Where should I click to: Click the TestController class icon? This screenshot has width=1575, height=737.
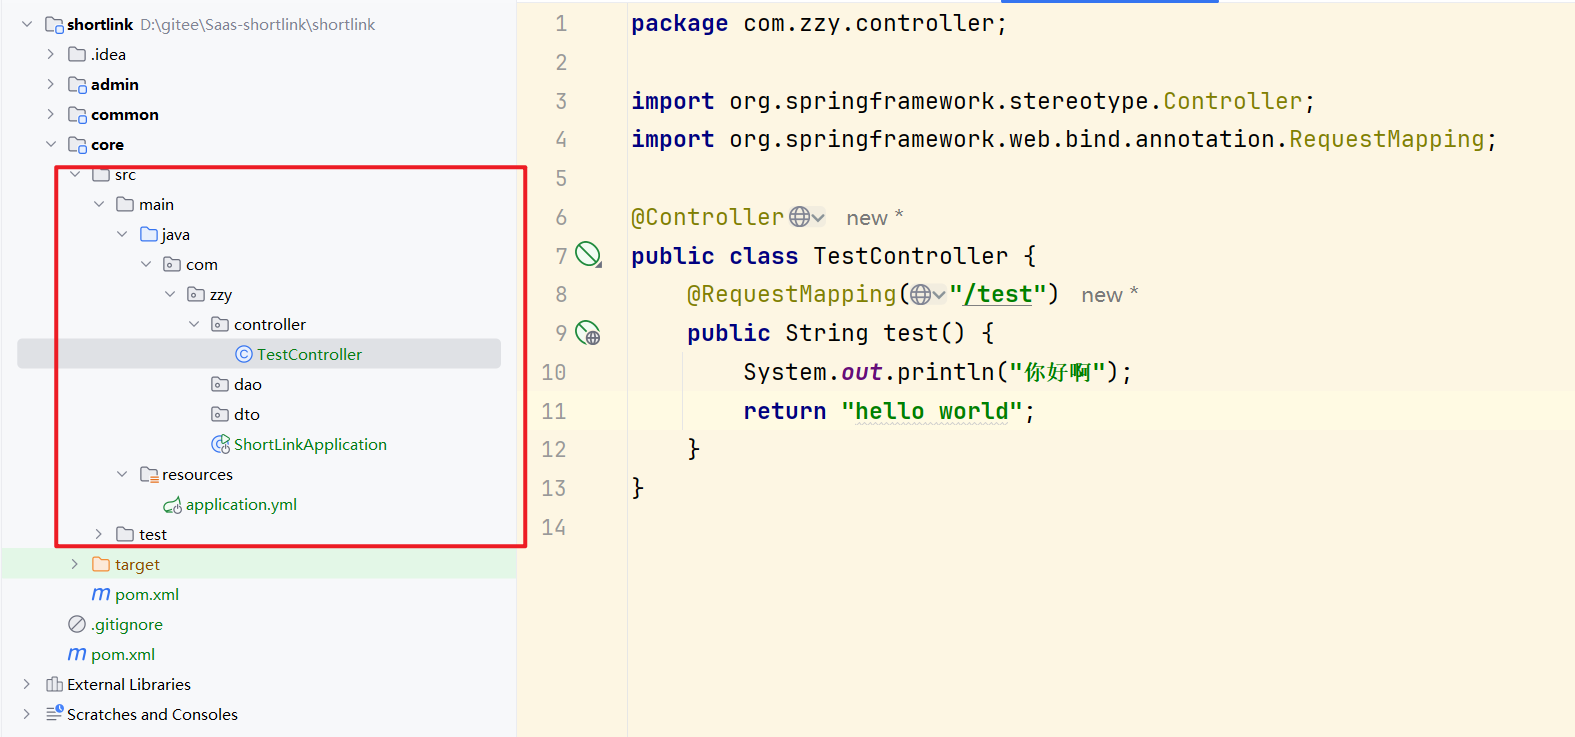click(x=244, y=354)
